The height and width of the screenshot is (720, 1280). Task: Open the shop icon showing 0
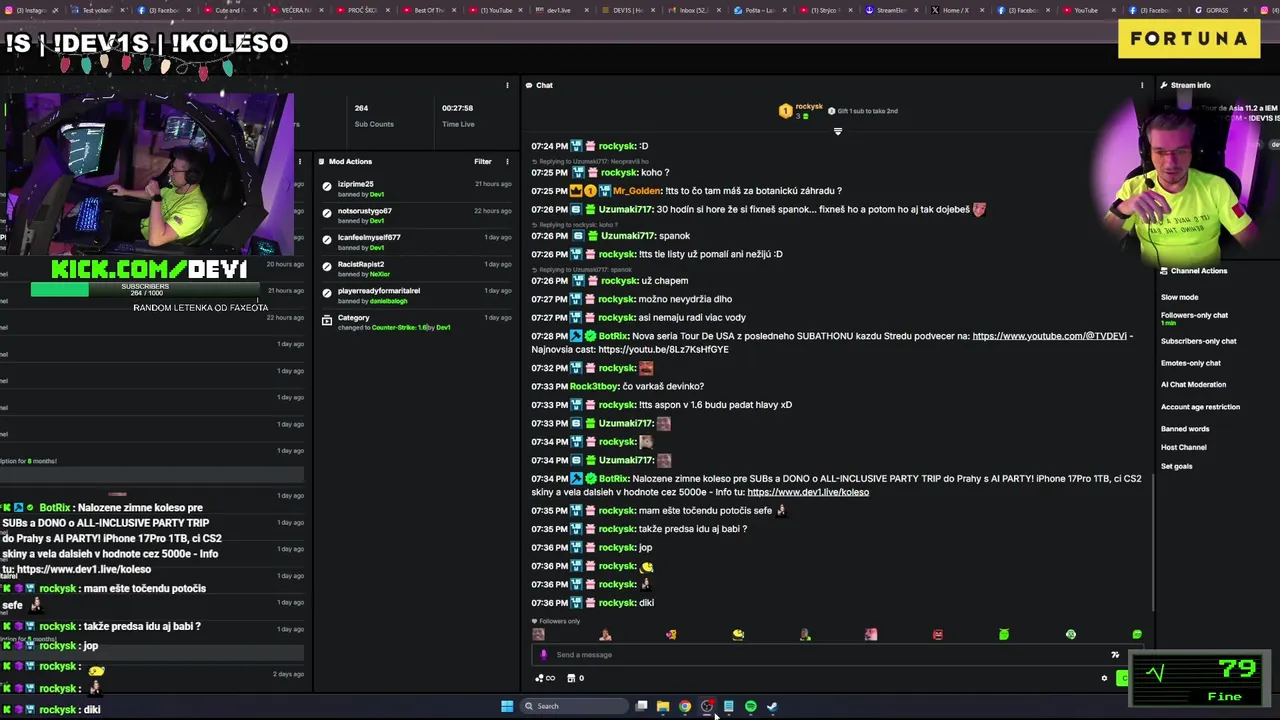pyautogui.click(x=575, y=678)
